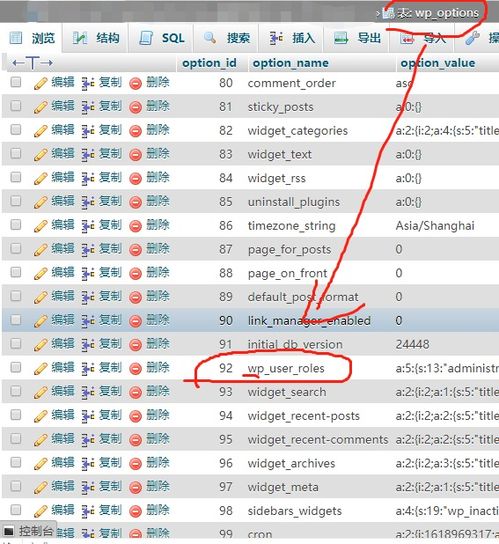Click 编辑 link for widget_recent-comments row
This screenshot has height=544, width=499.
(63, 439)
